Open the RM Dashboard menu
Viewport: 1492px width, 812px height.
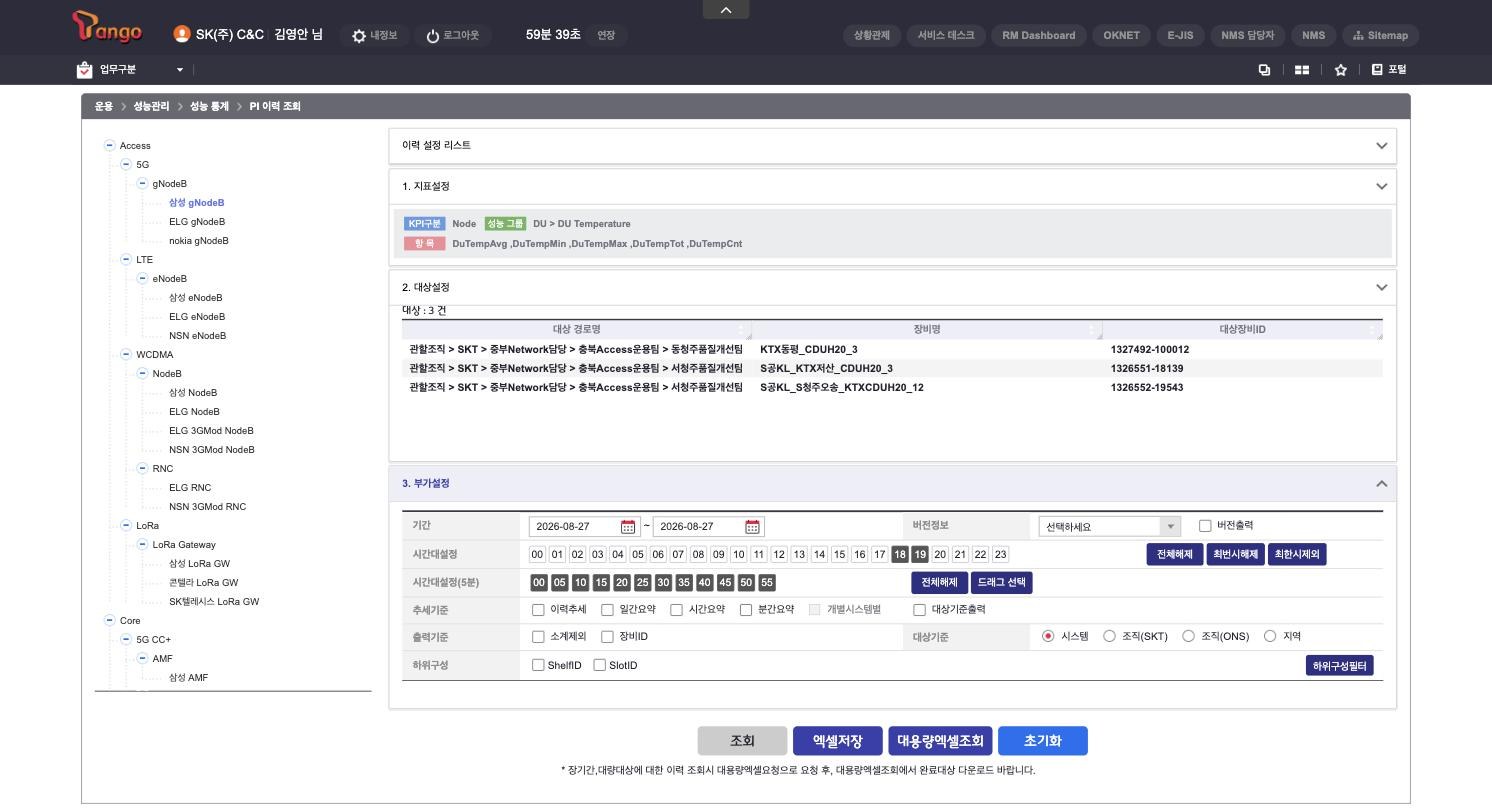point(1039,35)
